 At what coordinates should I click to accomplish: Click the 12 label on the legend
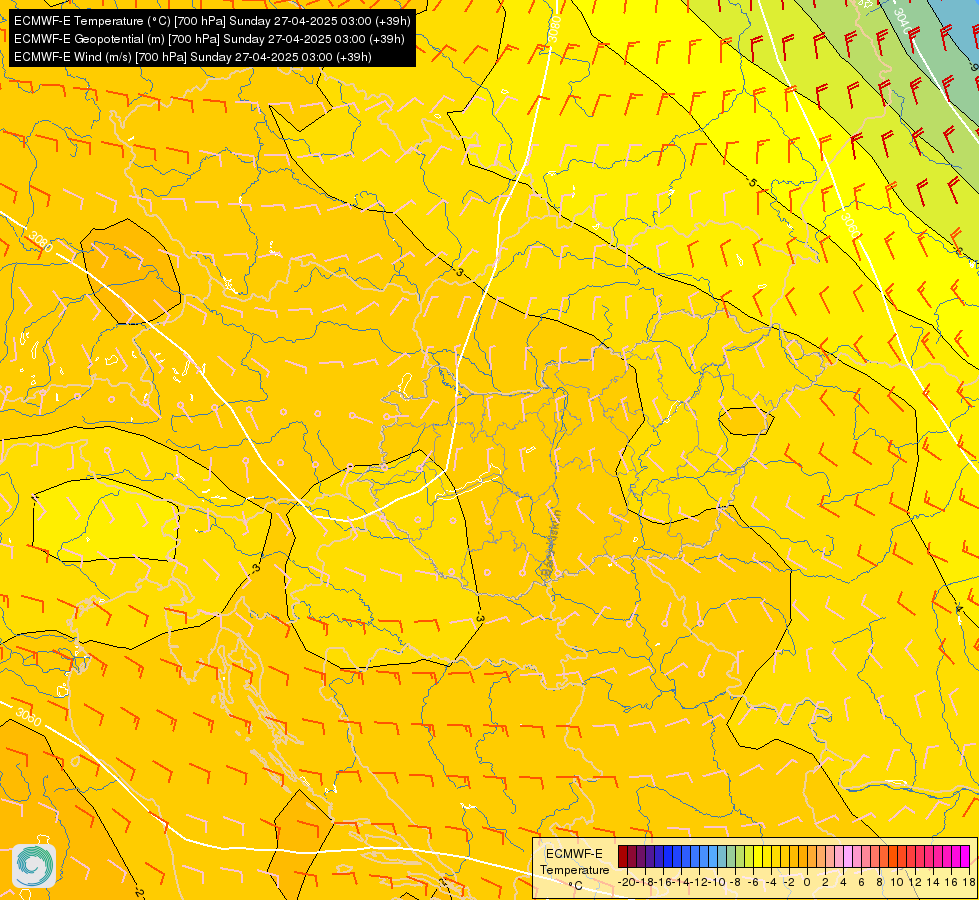pyautogui.click(x=915, y=882)
